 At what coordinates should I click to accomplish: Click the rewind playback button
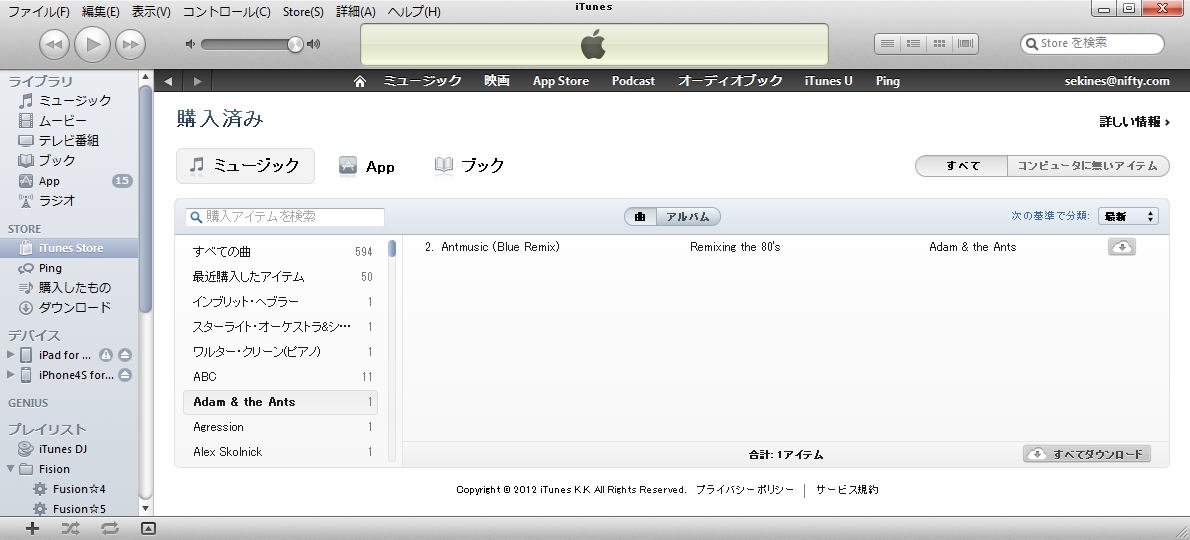pyautogui.click(x=54, y=45)
